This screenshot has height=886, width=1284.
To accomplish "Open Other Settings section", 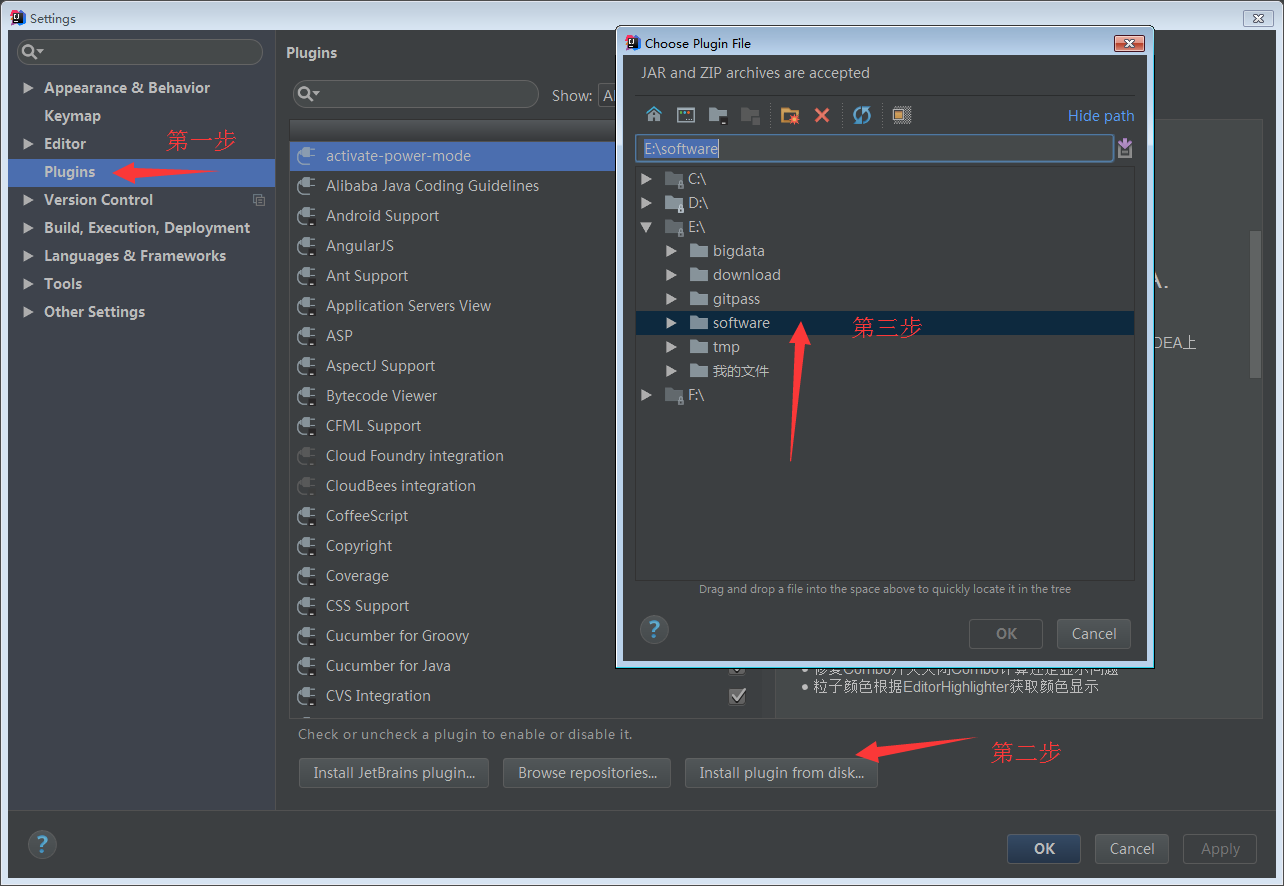I will 94,312.
